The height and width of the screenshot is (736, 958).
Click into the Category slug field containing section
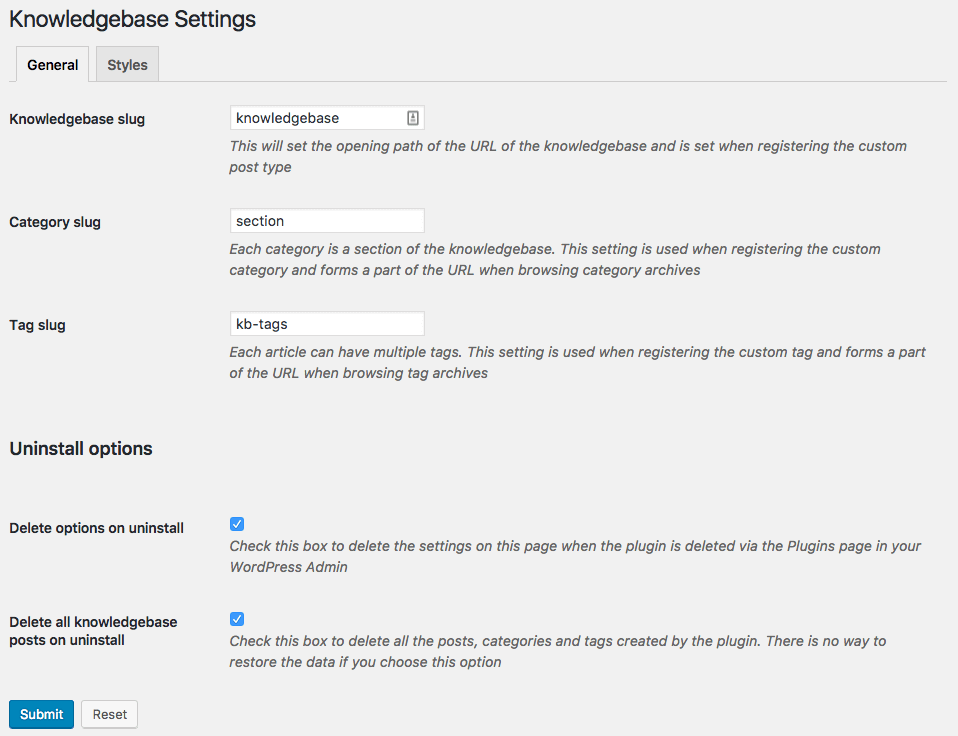click(327, 220)
